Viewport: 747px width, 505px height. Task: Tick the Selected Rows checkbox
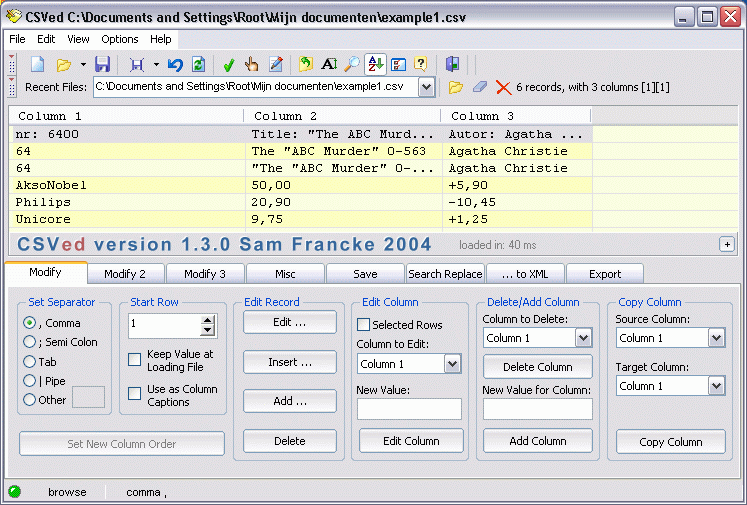click(364, 325)
